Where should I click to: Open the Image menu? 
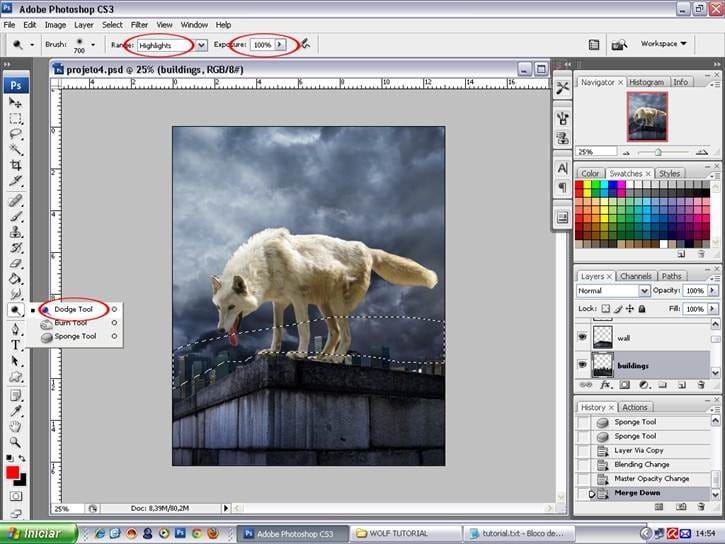coord(55,25)
